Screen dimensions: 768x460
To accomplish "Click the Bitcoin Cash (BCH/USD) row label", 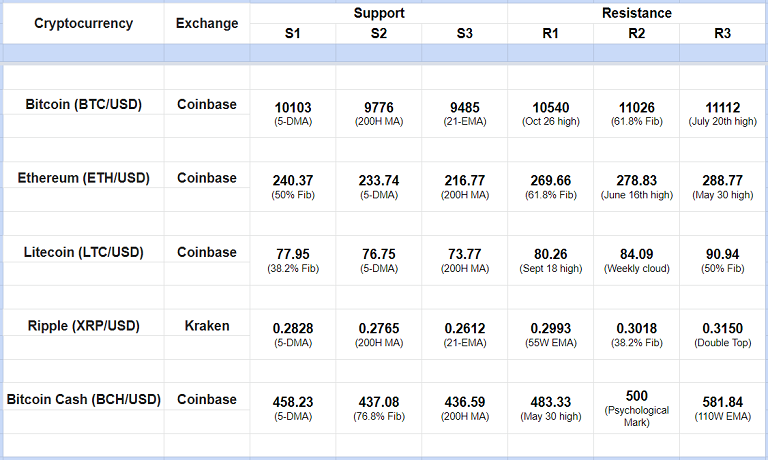I will click(x=83, y=399).
